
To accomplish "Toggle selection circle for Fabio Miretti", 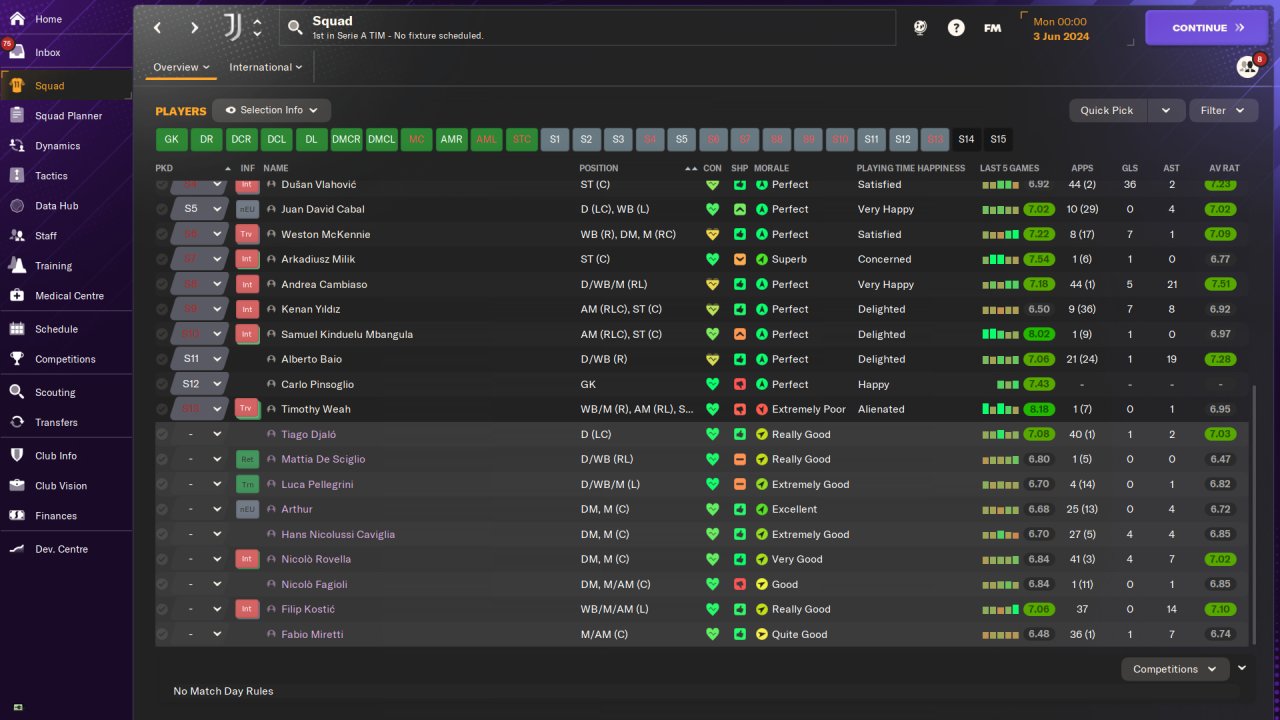I will (162, 634).
